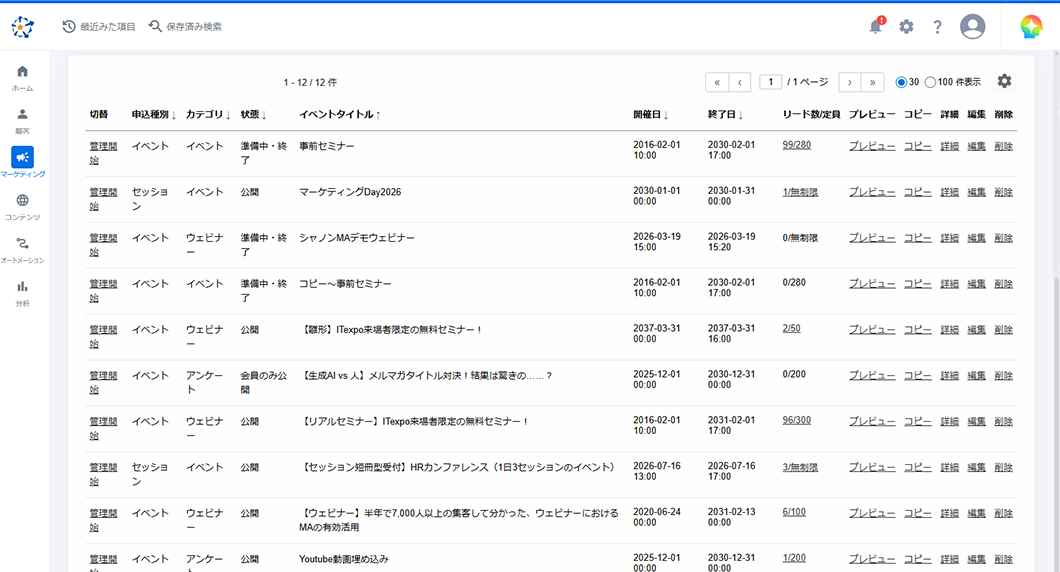Click 管理開始 for シャノンMAデモウェビナー row
The image size is (1060, 572).
(103, 245)
